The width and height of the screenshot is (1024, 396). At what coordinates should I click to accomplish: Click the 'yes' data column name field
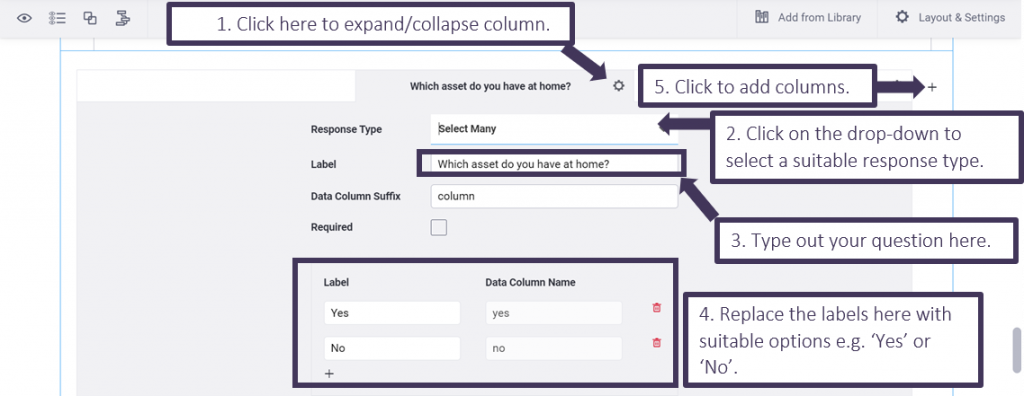tap(554, 313)
